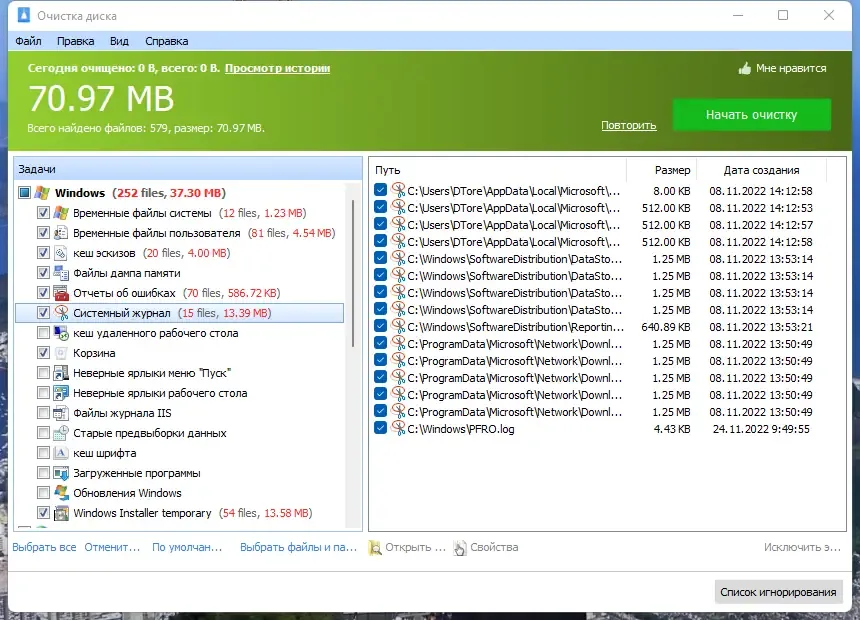Viewport: 860px width, 620px height.
Task: Click the 'Начать очистку' button
Action: 751,115
